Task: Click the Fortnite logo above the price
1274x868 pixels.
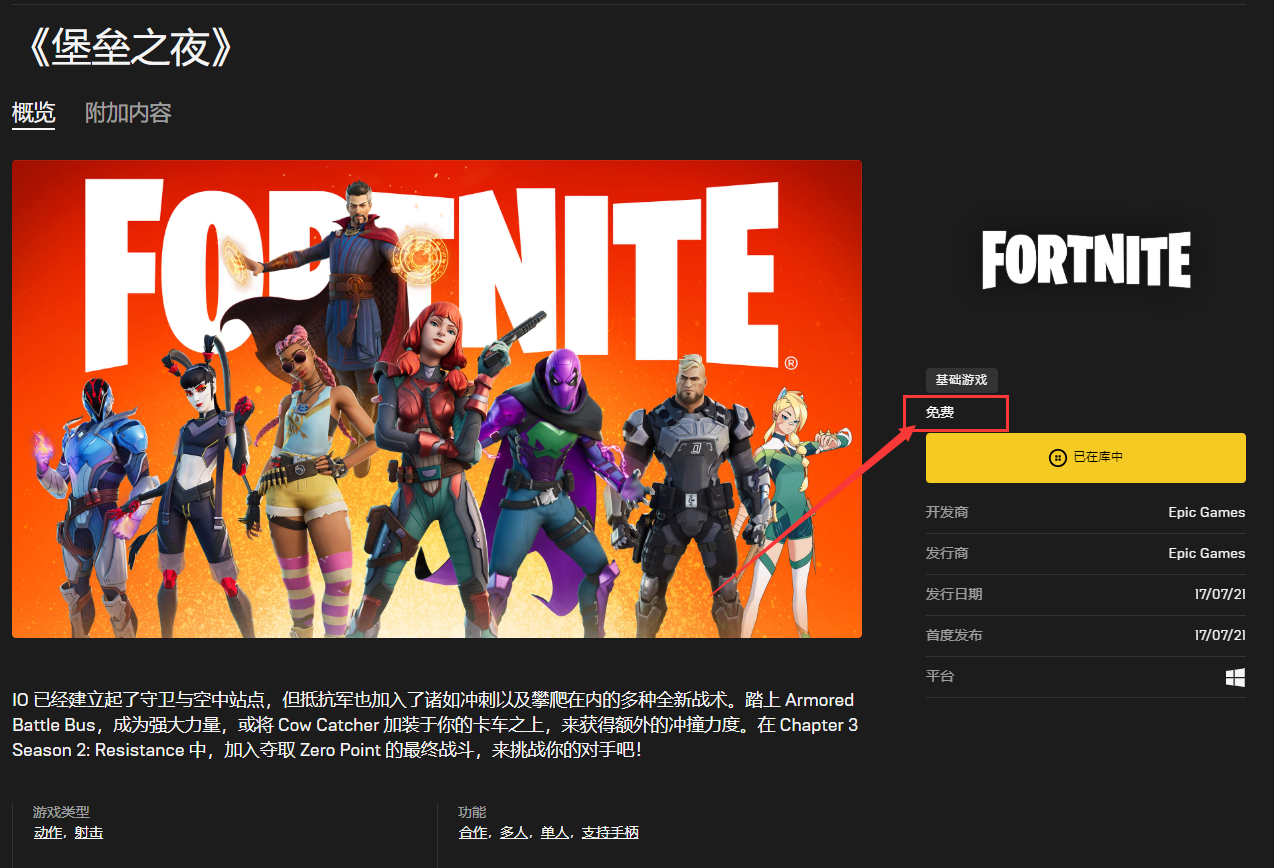Action: [x=1086, y=260]
